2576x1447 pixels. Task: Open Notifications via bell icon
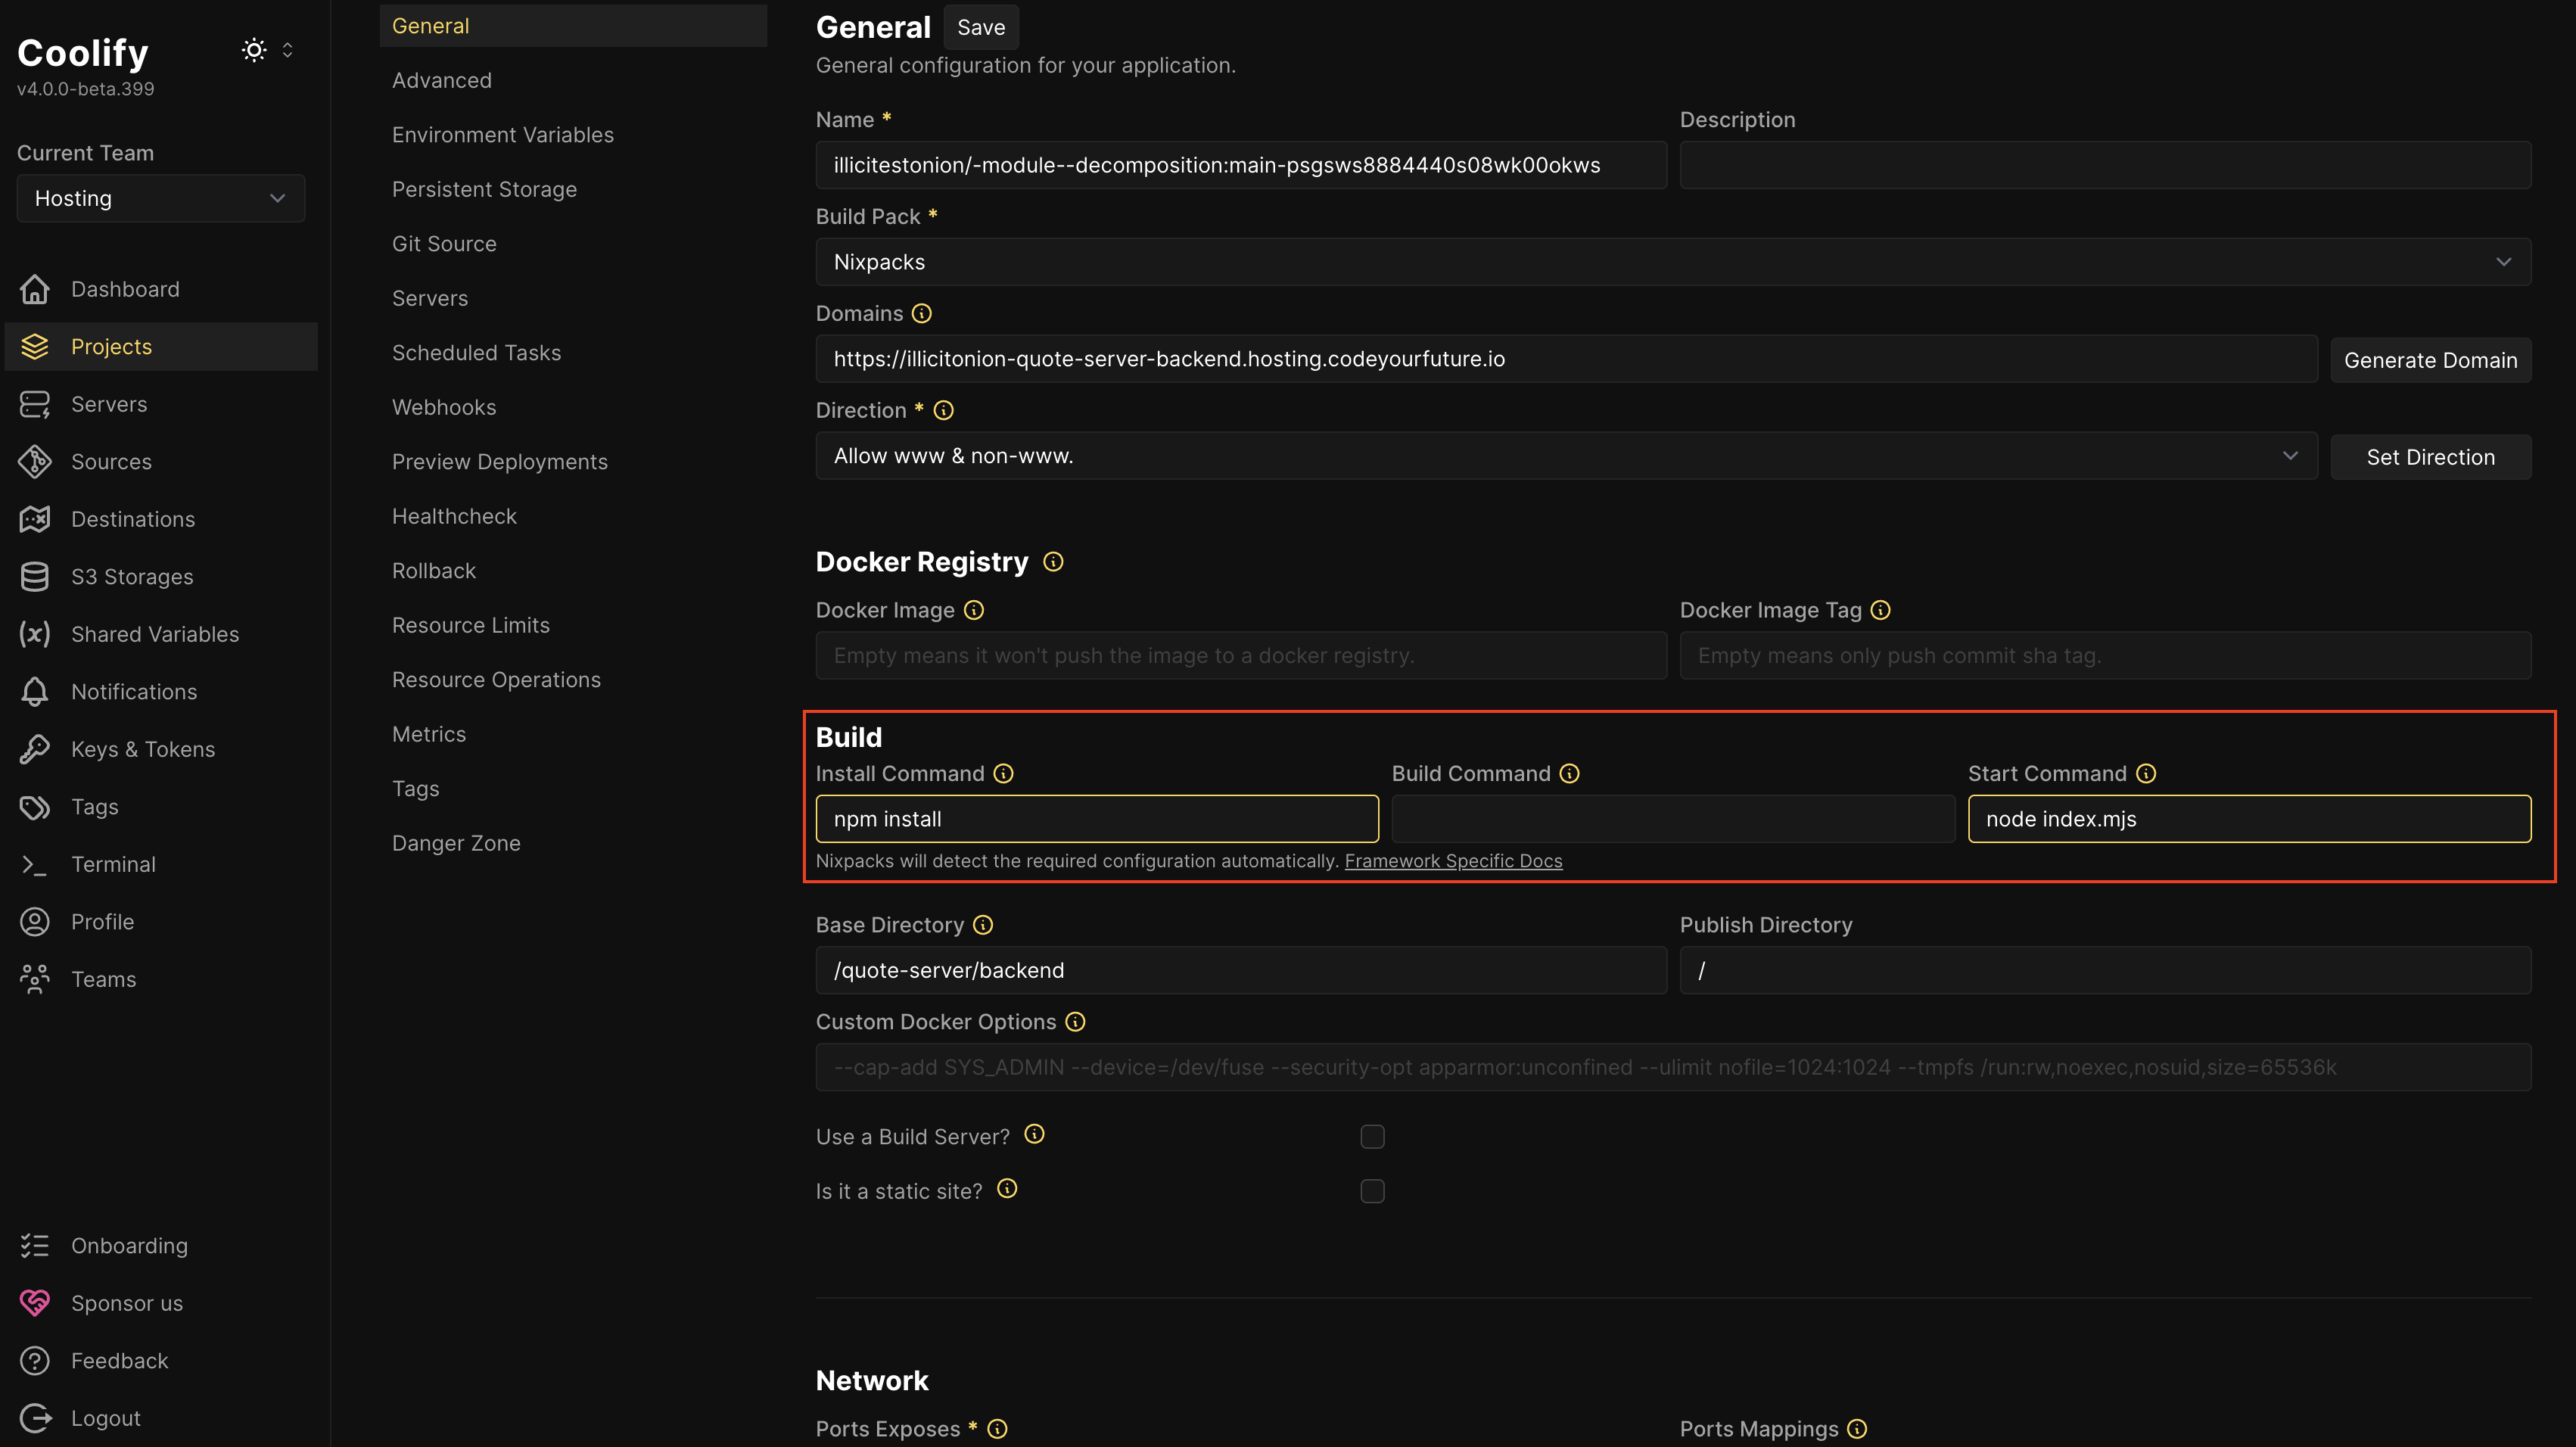tap(34, 691)
